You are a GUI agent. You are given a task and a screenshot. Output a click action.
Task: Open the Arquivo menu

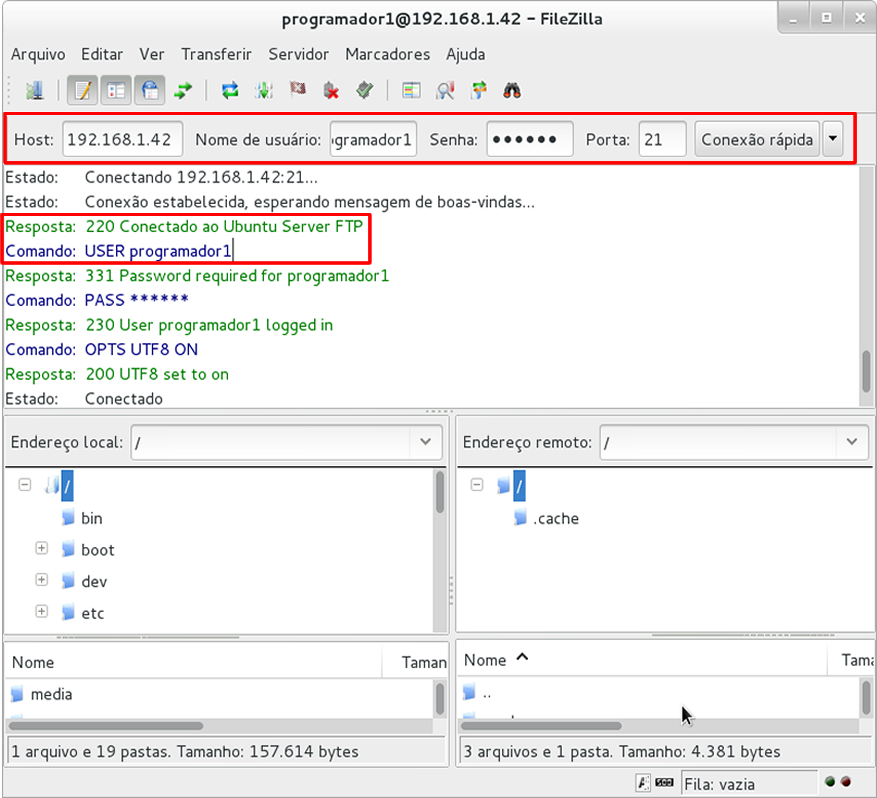(38, 54)
